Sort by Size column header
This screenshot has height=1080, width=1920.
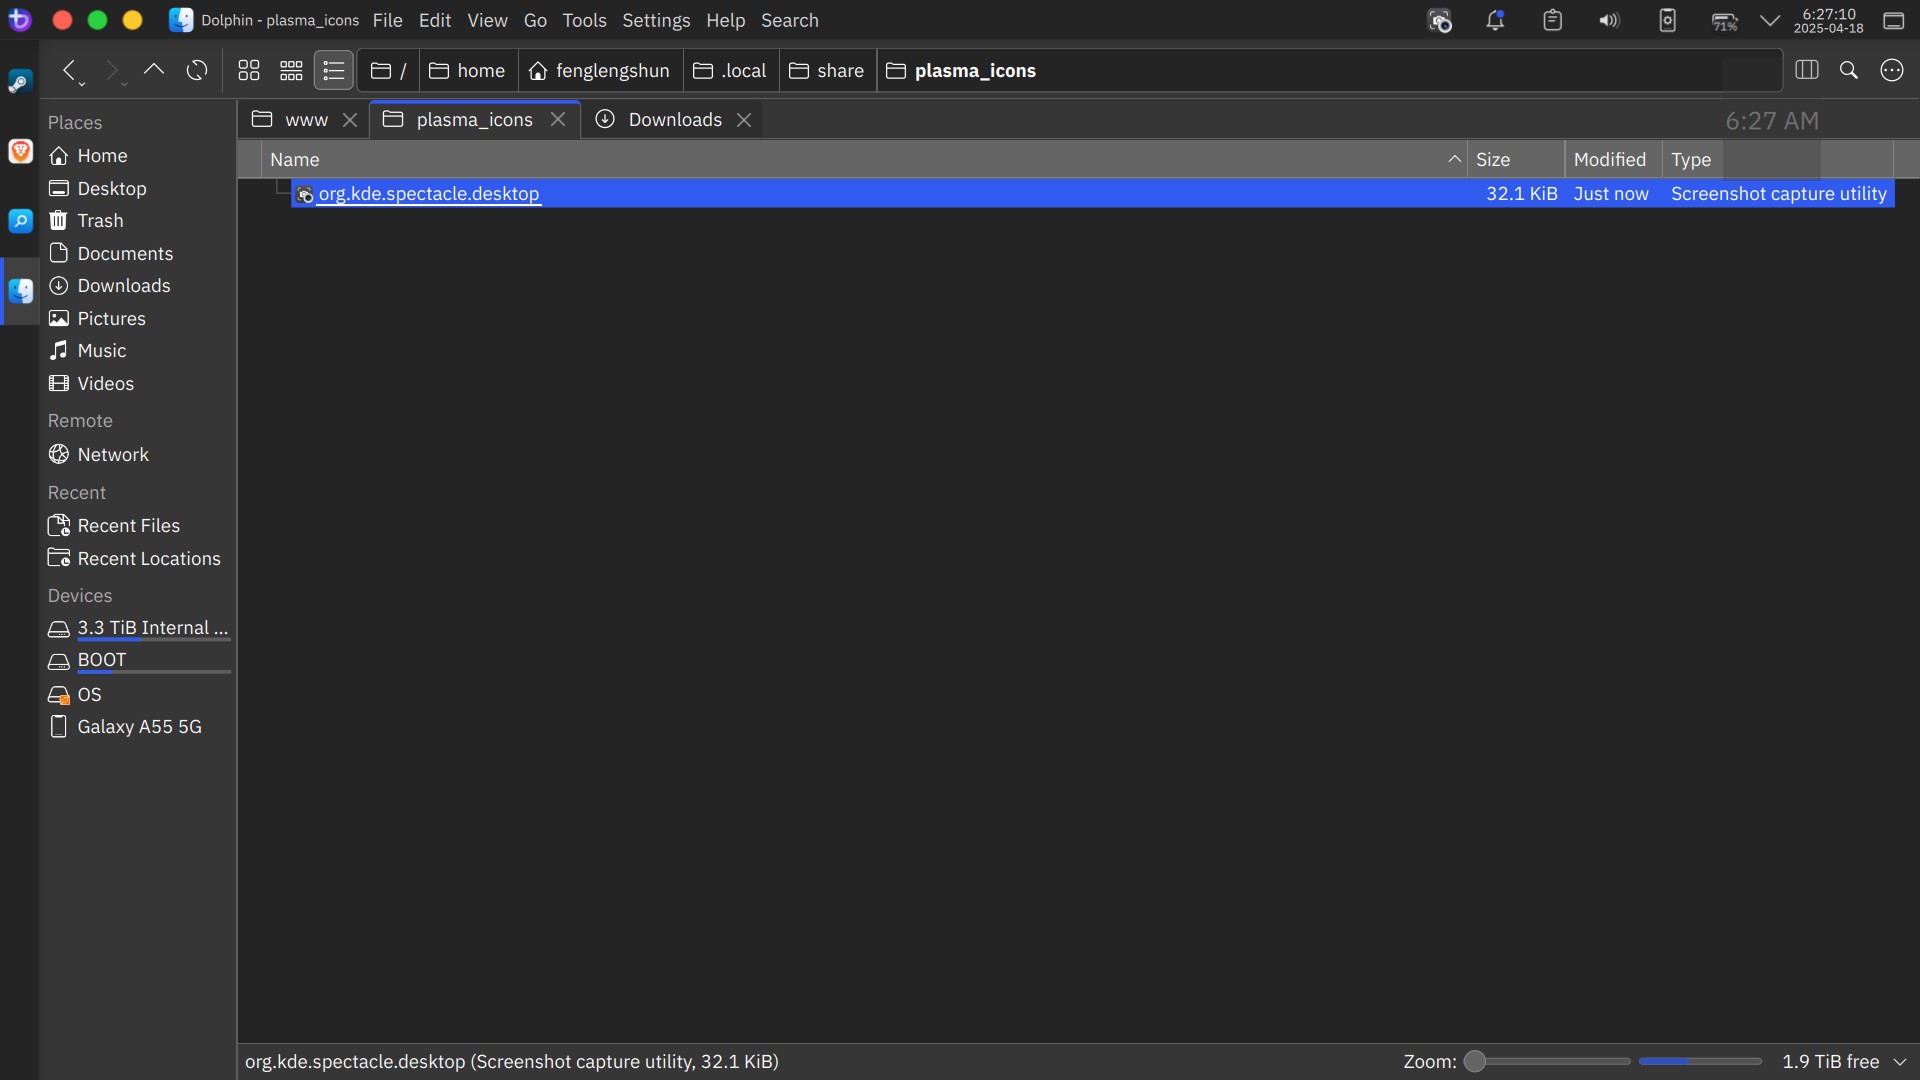click(x=1516, y=160)
